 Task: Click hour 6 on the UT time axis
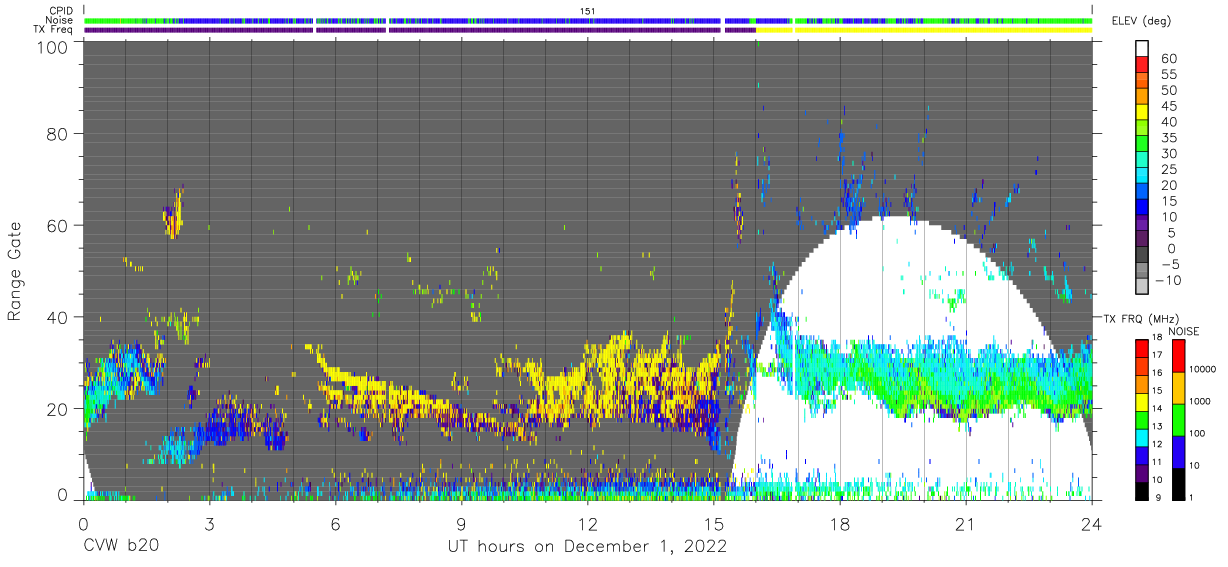coord(335,523)
